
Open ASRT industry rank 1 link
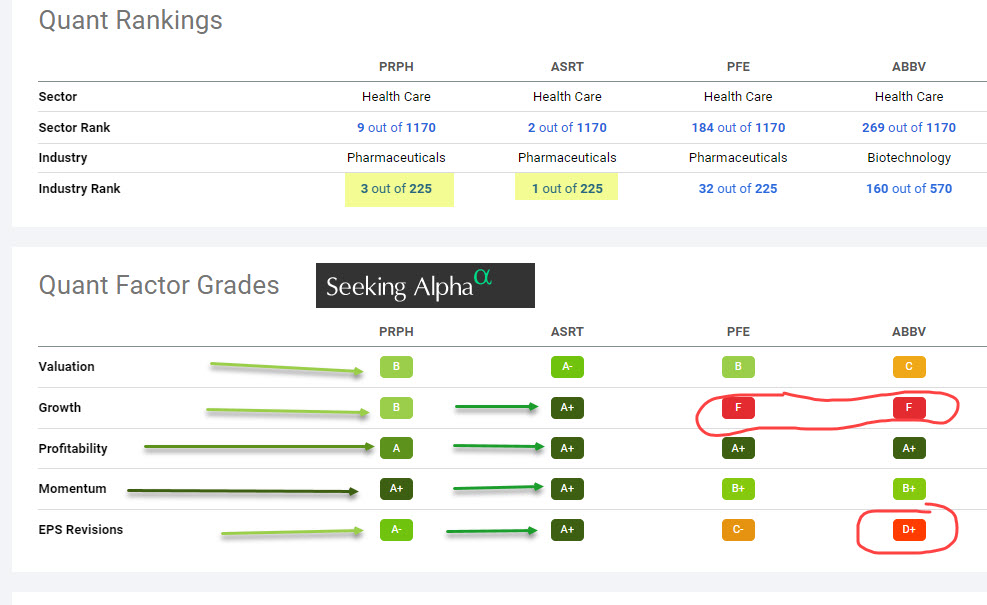[535, 189]
